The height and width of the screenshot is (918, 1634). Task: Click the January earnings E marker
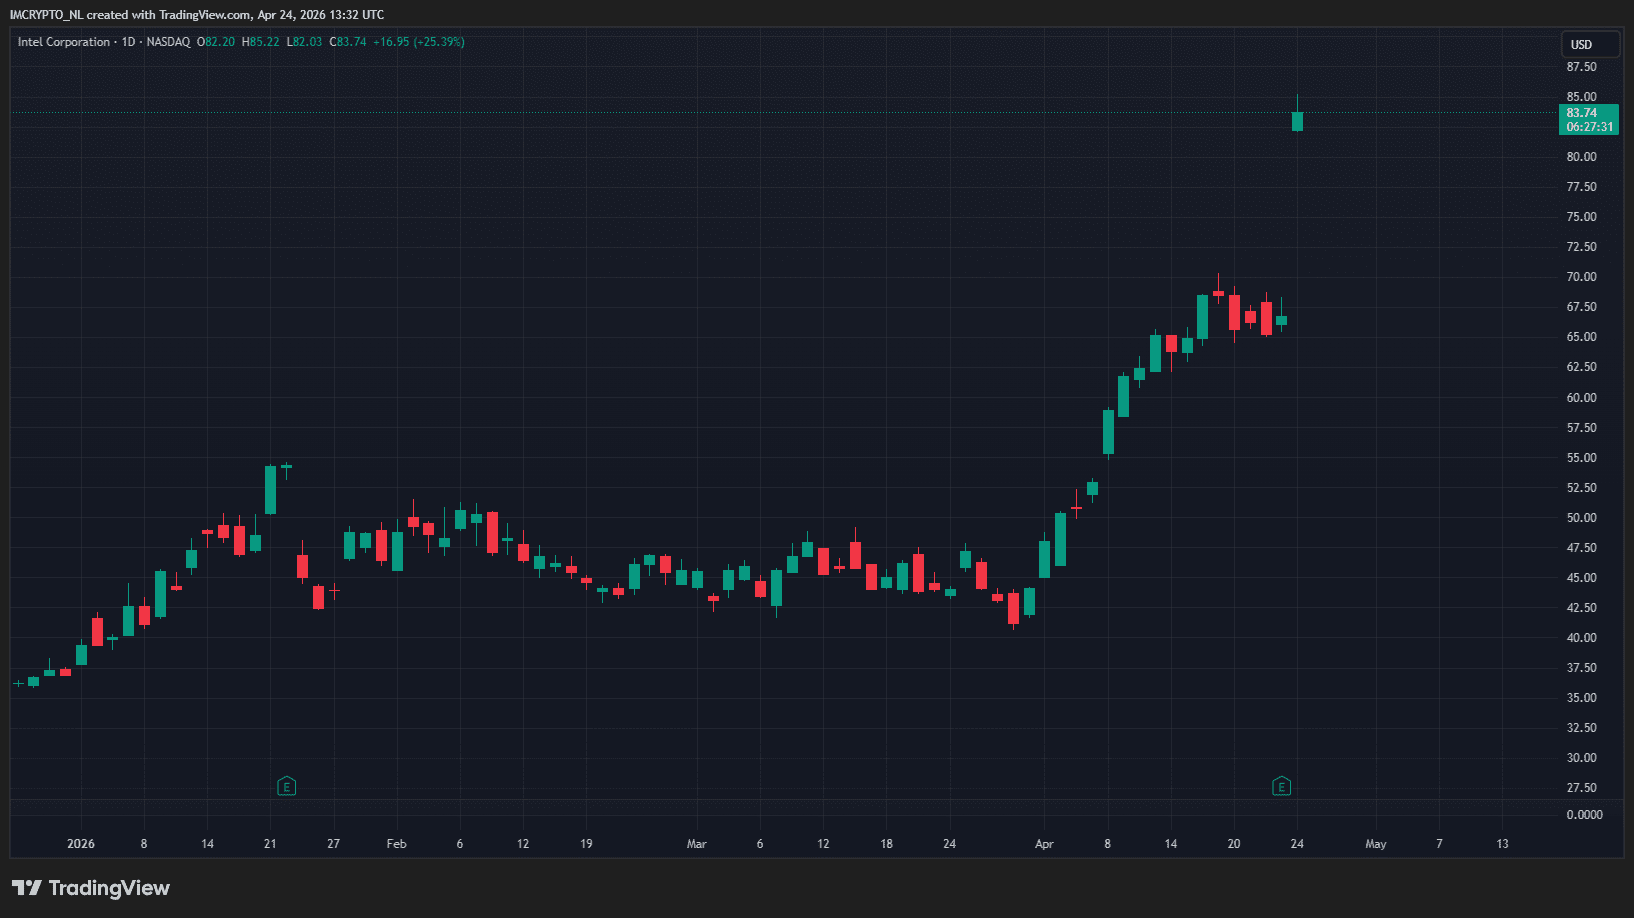(286, 787)
